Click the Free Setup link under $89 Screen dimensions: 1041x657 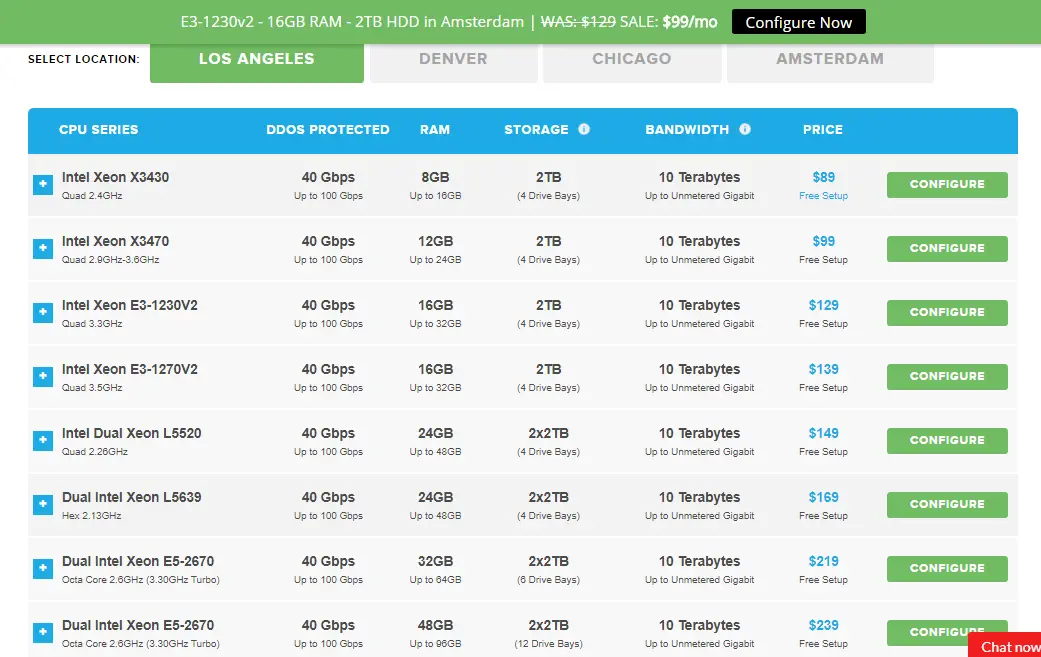tap(823, 196)
